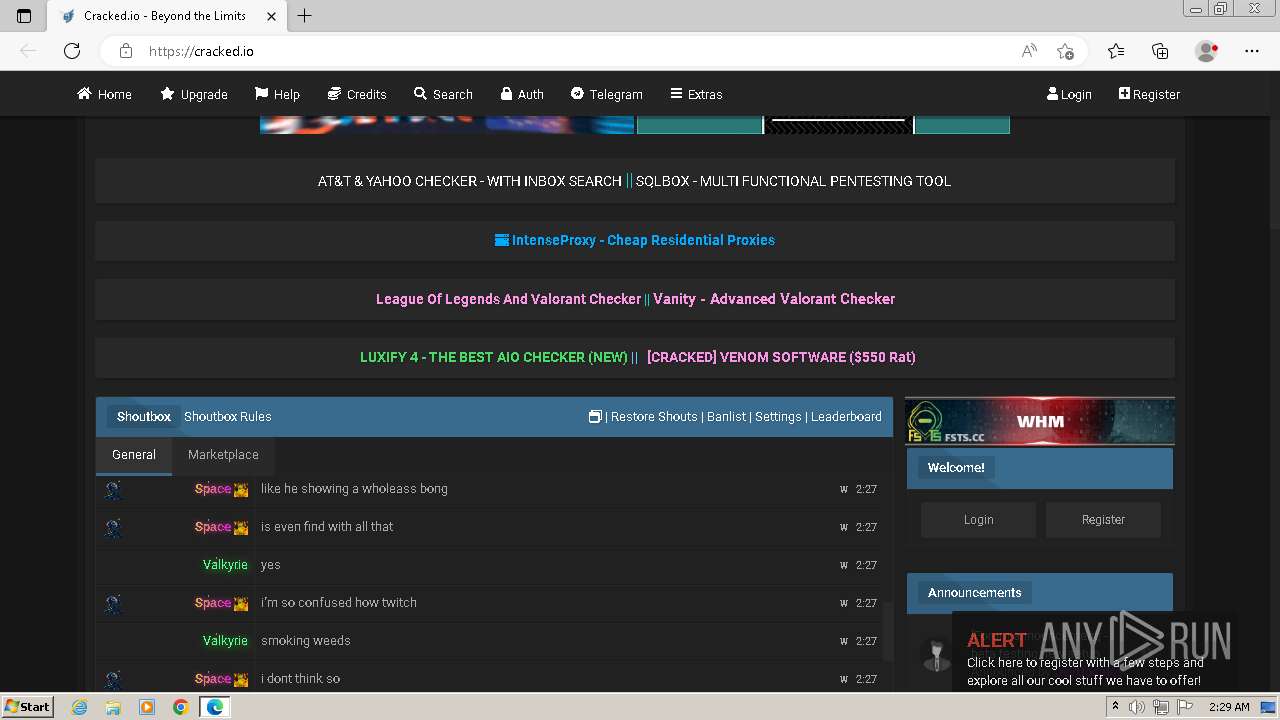
Task: Open Cracked Venom Software link
Action: 781,357
